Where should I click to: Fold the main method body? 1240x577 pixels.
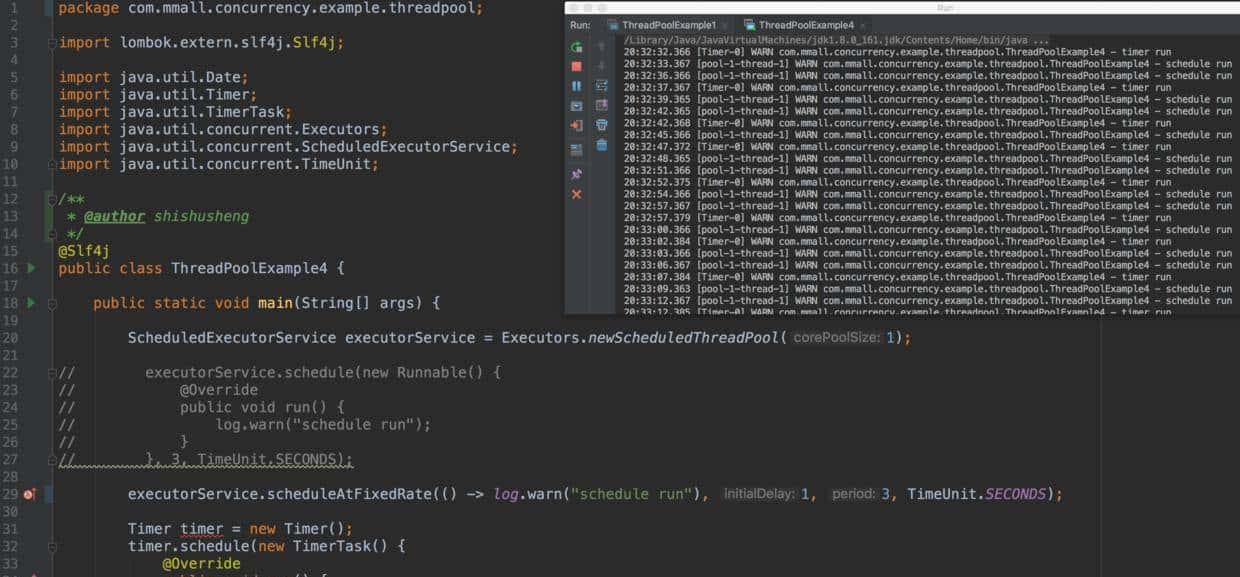pyautogui.click(x=52, y=303)
